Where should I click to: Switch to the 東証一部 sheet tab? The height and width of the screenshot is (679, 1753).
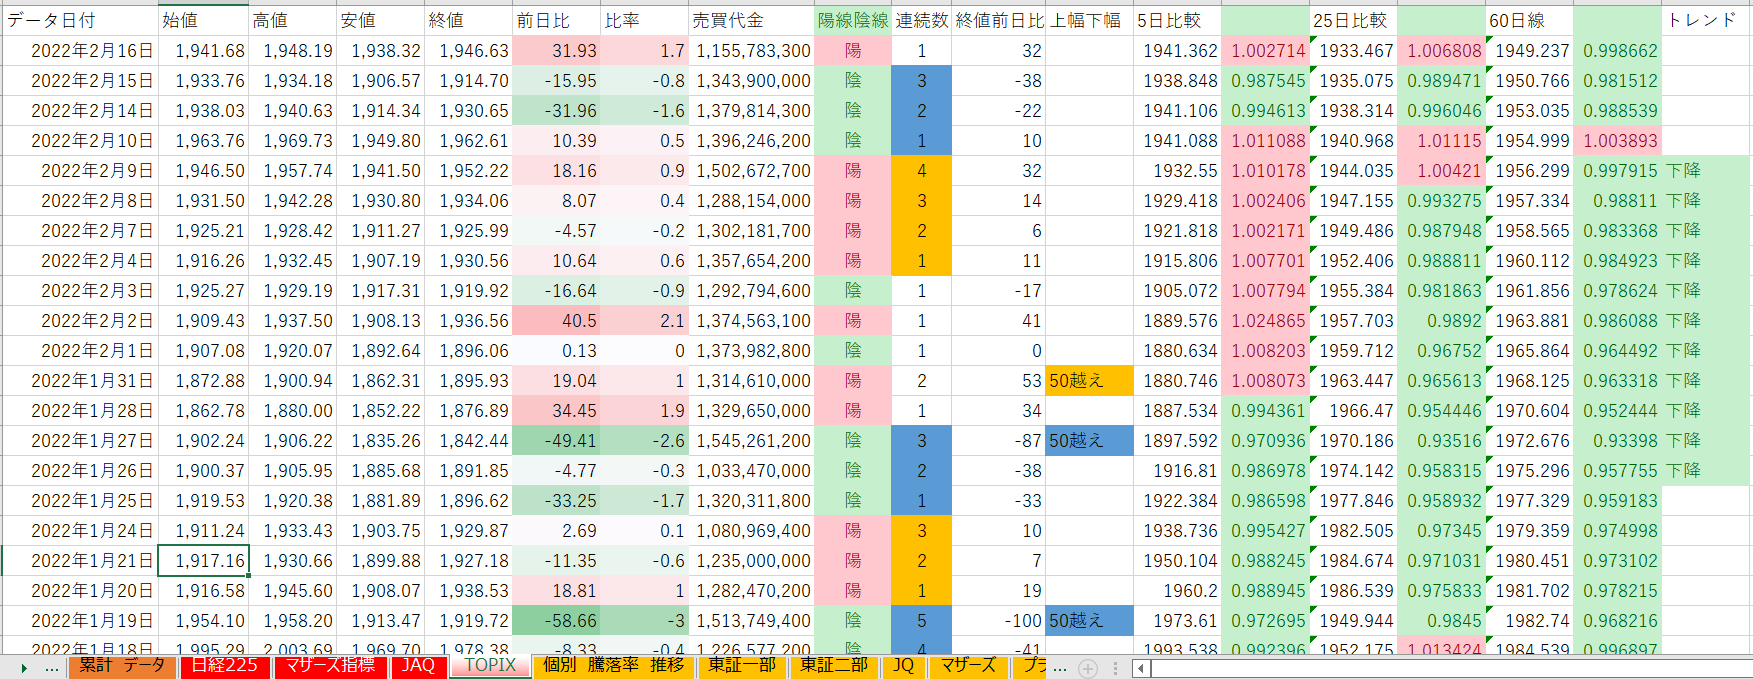[742, 666]
